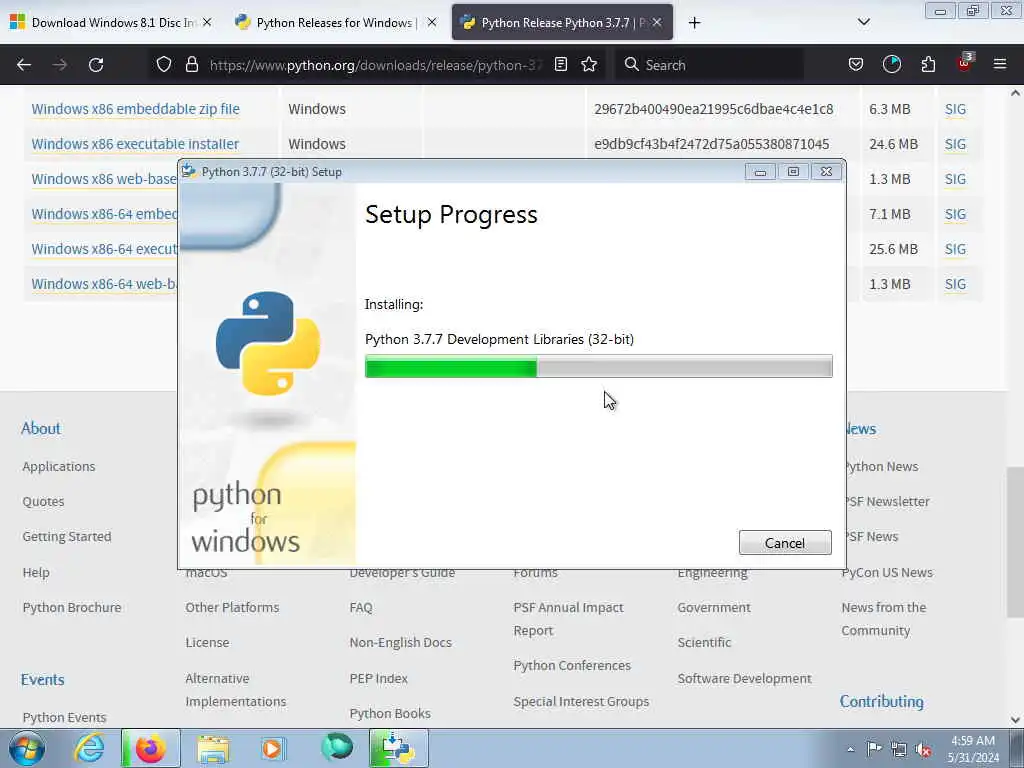Open Windows x86 embeddable zip file link
Screen dimensions: 1024x768
point(135,108)
